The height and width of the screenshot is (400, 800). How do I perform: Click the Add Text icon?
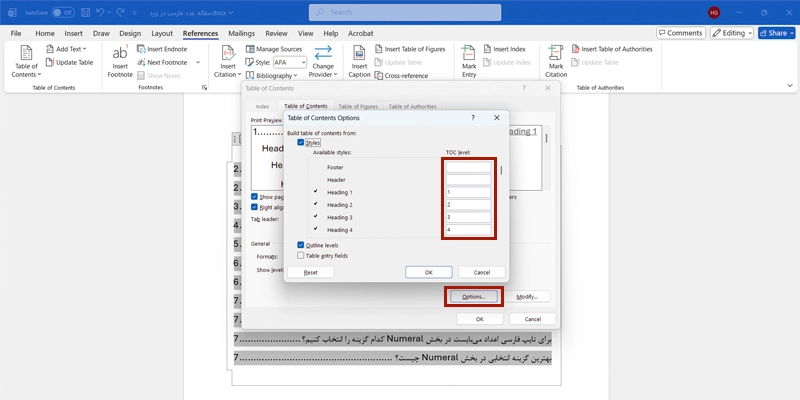tap(50, 49)
